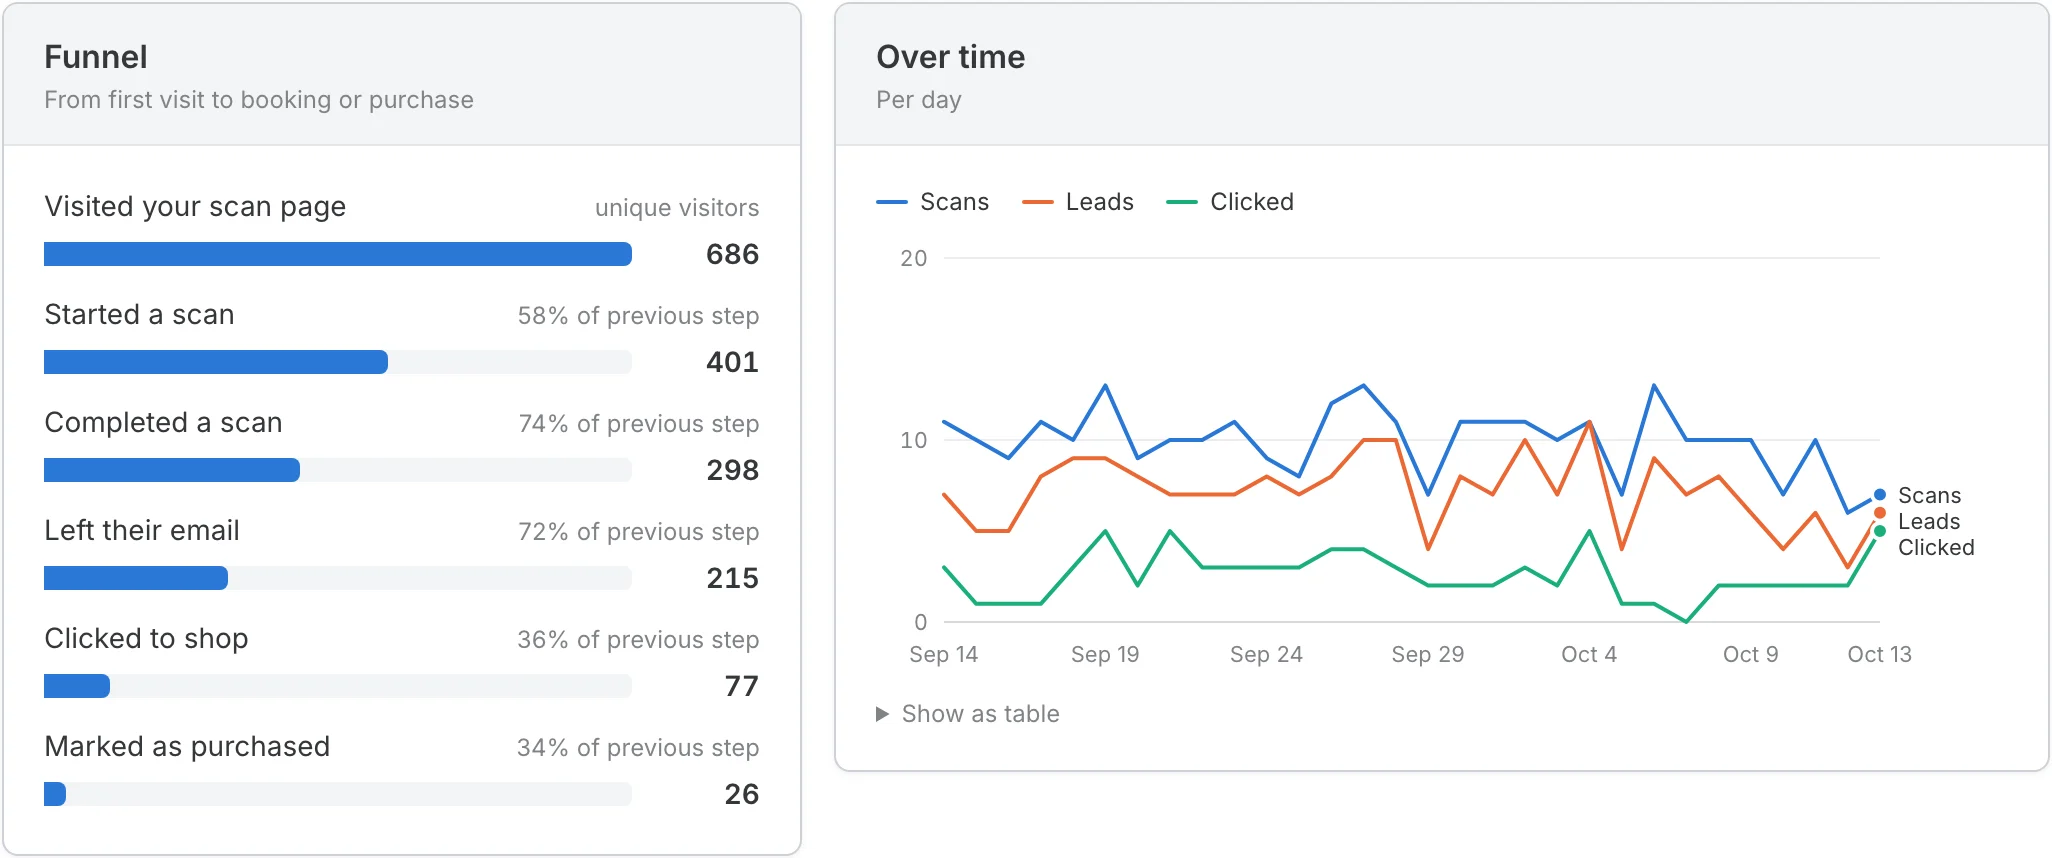
Task: Click the Funnel panel heading
Action: [96, 57]
